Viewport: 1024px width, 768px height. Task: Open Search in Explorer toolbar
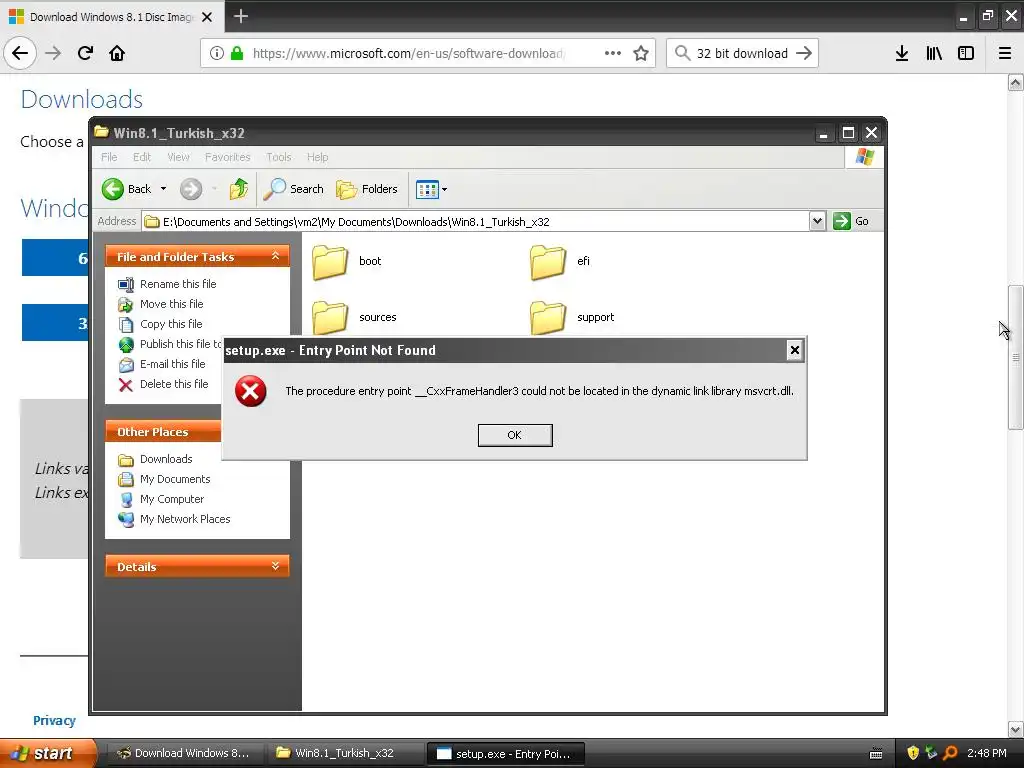(293, 189)
